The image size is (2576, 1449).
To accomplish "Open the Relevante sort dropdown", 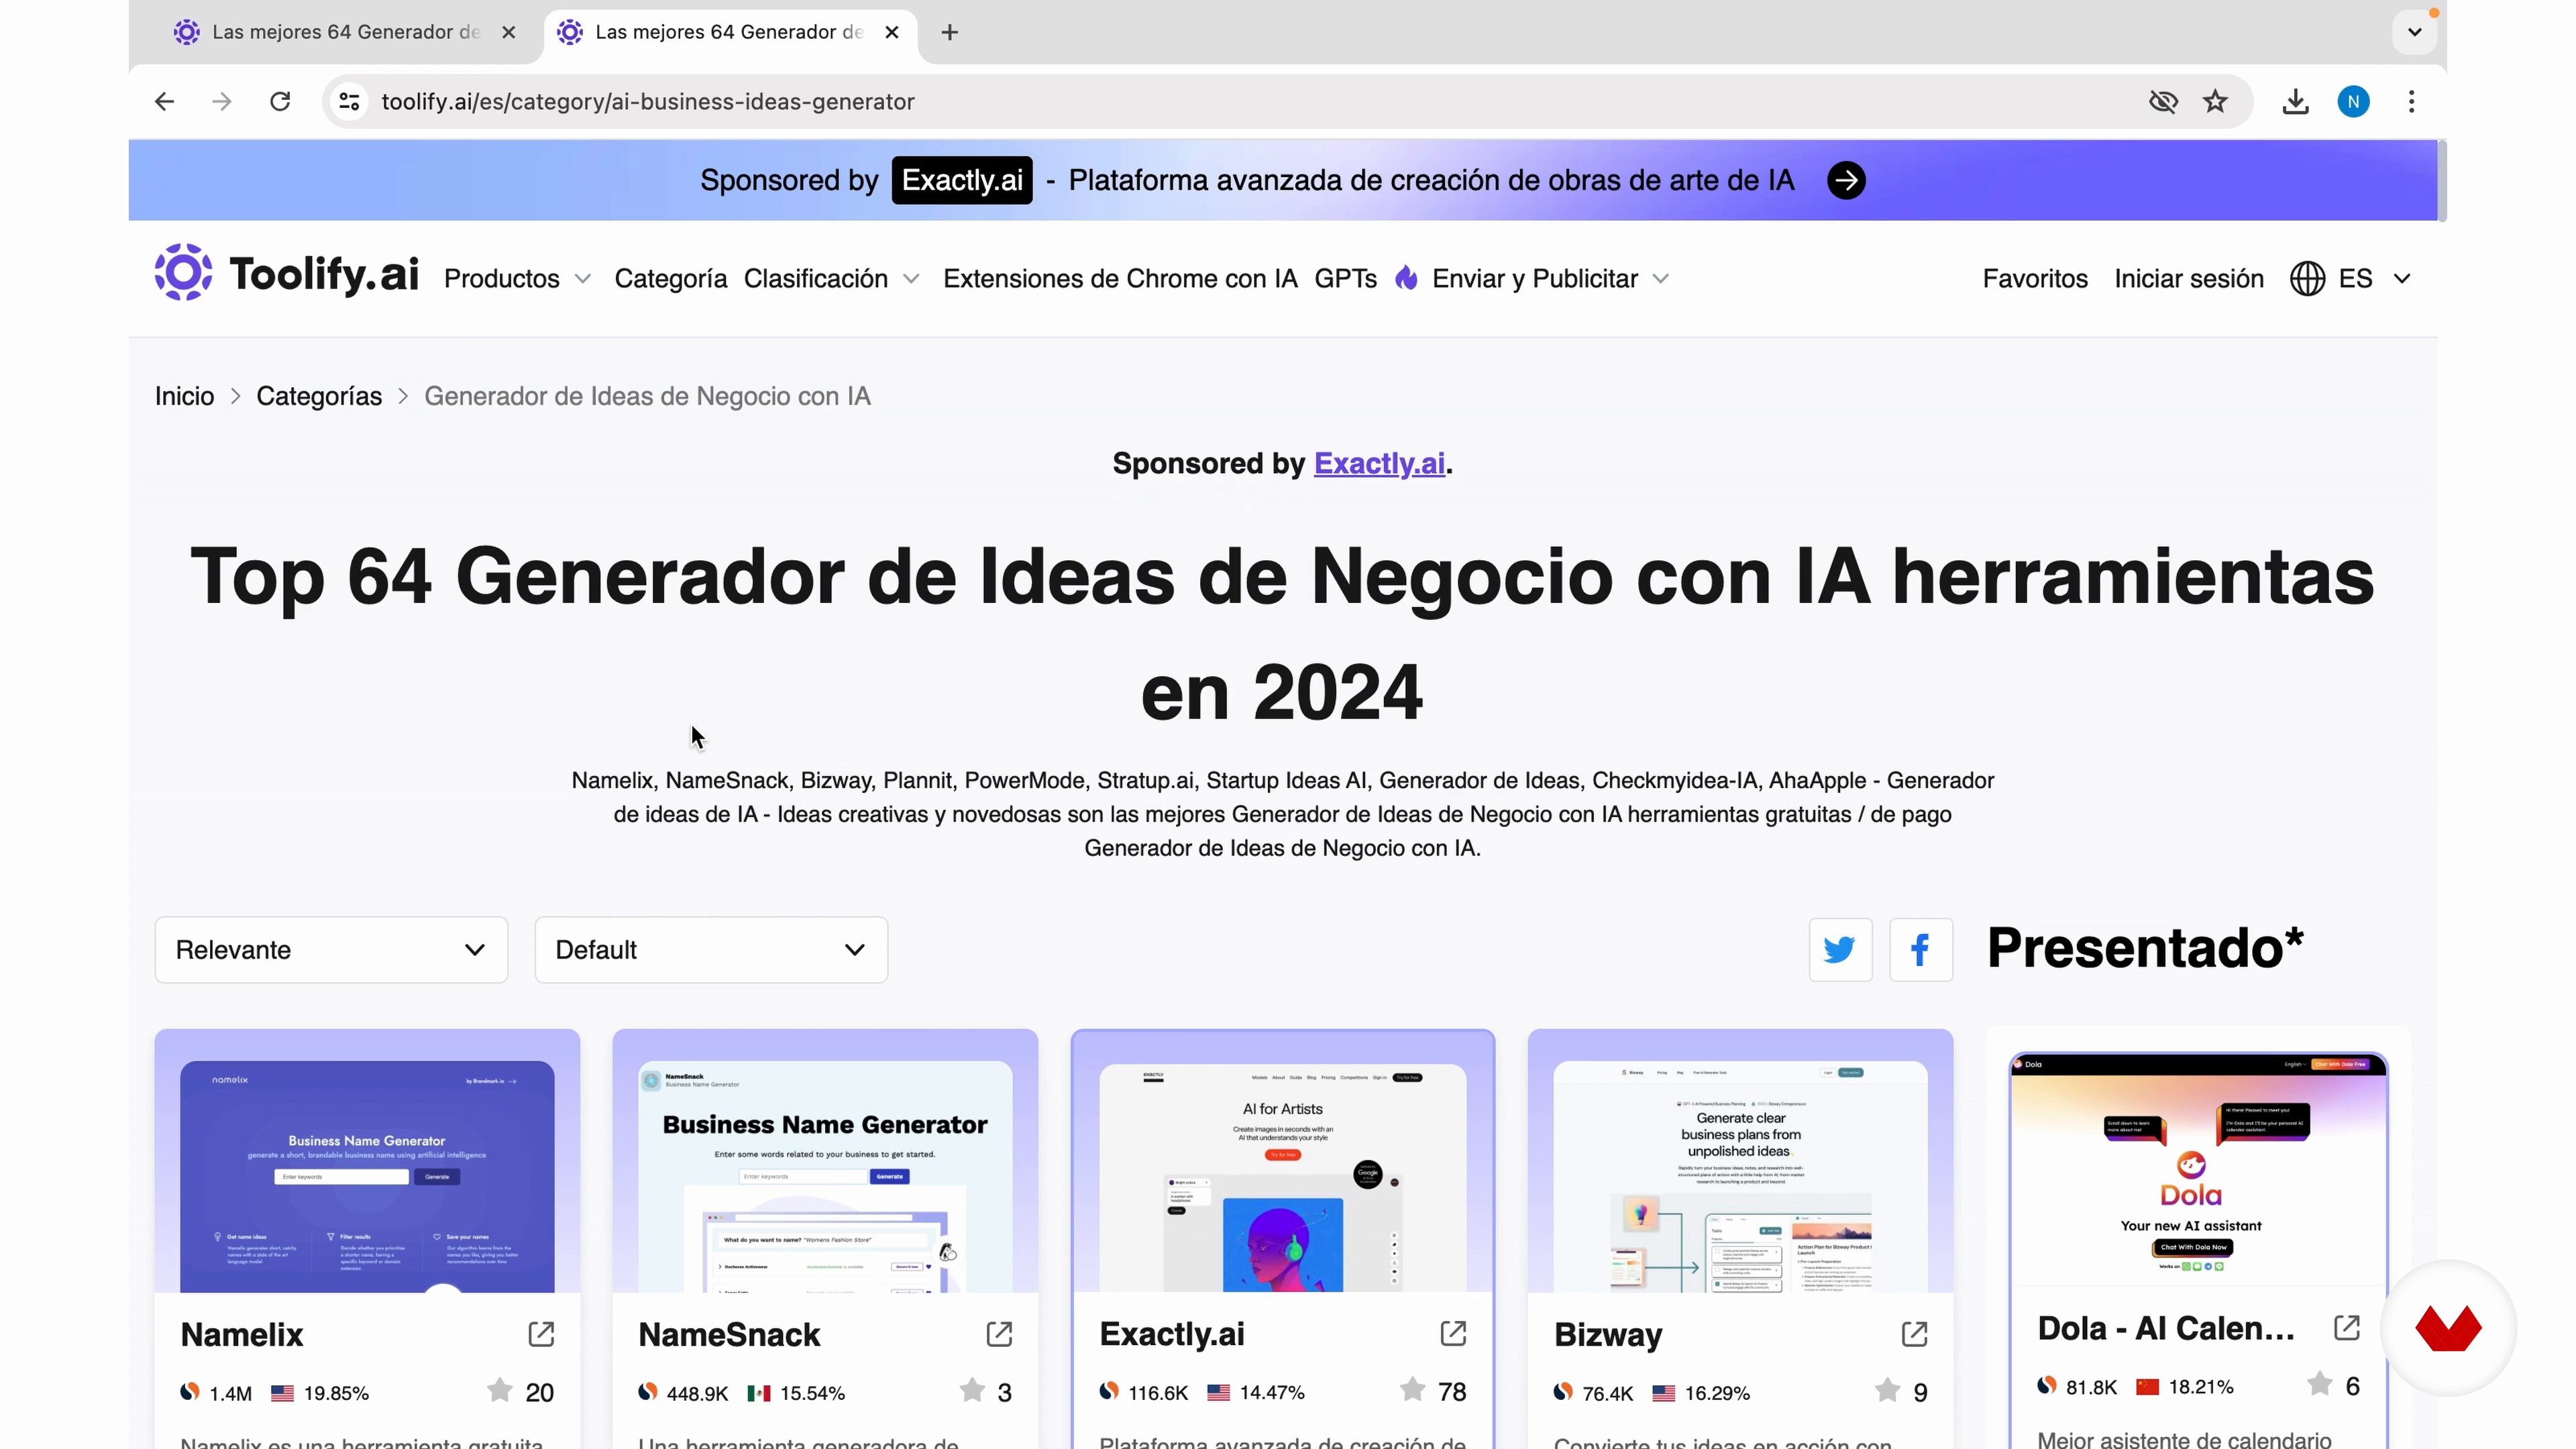I will click(x=331, y=949).
